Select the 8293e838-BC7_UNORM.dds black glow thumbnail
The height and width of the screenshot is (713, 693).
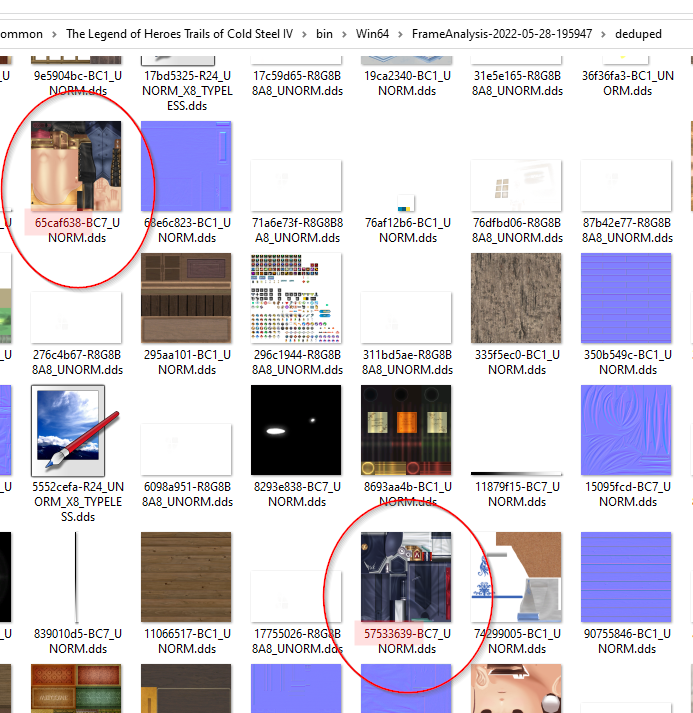point(296,430)
